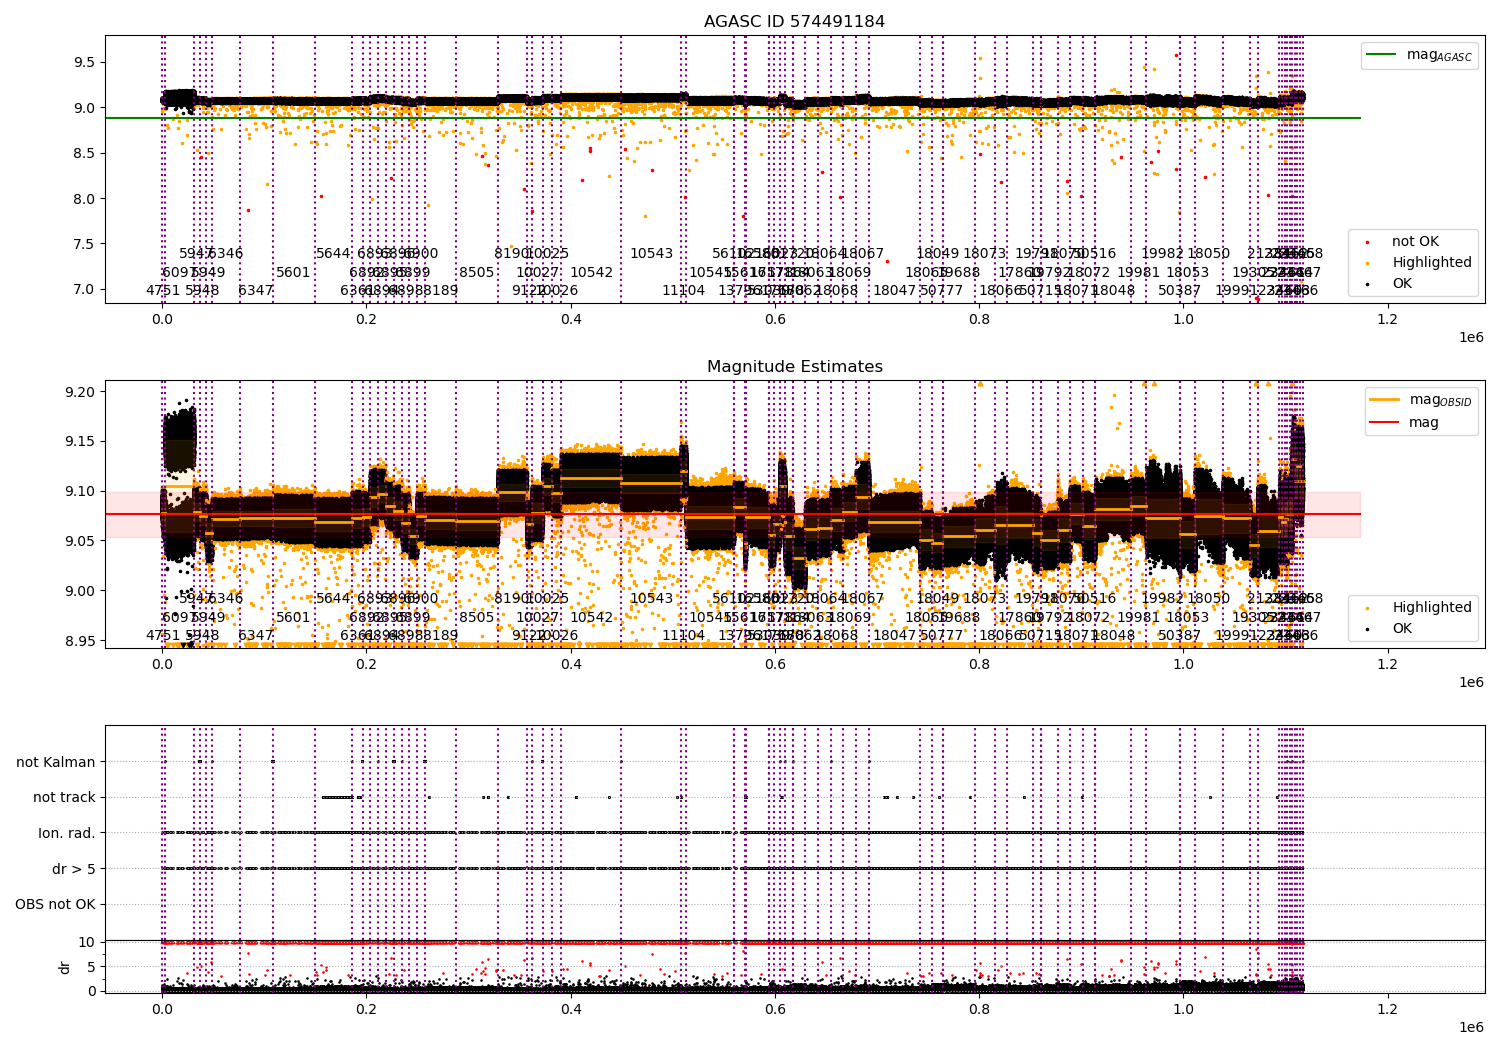This screenshot has height=1050, width=1500.
Task: Click obsid label '18073' in the top plot
Action: [x=984, y=254]
